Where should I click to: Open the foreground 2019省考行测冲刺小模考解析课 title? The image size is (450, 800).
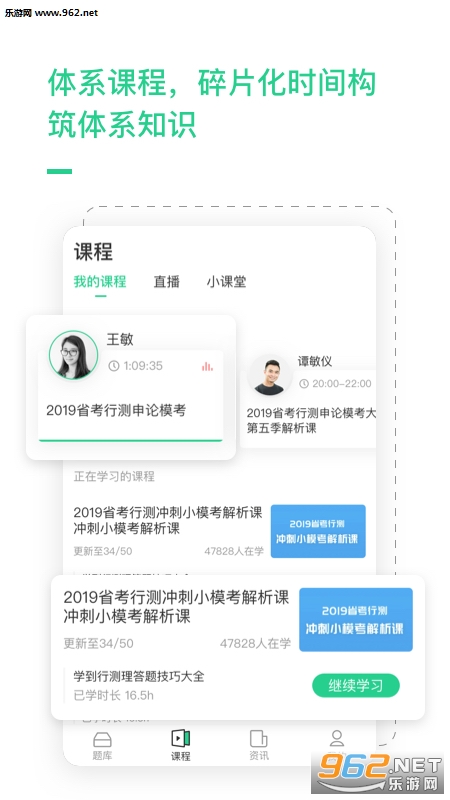tap(177, 607)
